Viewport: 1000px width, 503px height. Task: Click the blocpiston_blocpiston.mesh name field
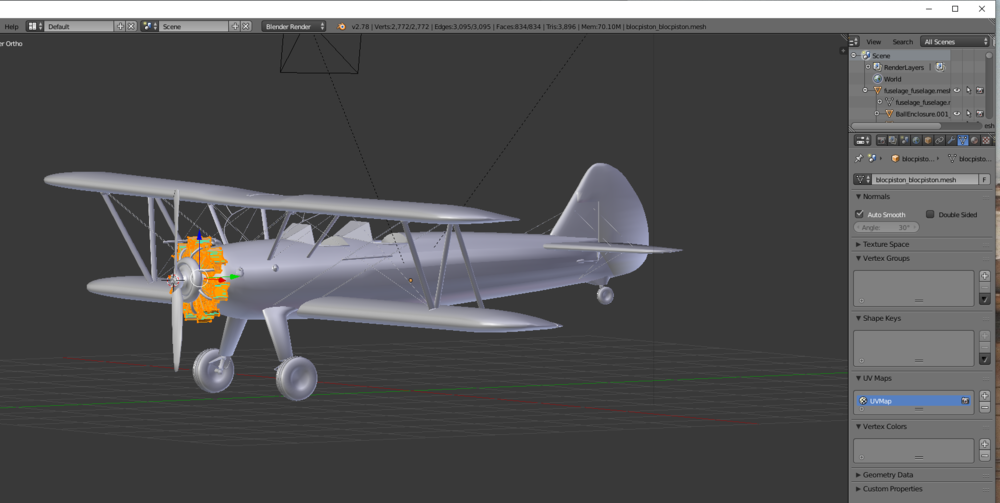click(925, 180)
